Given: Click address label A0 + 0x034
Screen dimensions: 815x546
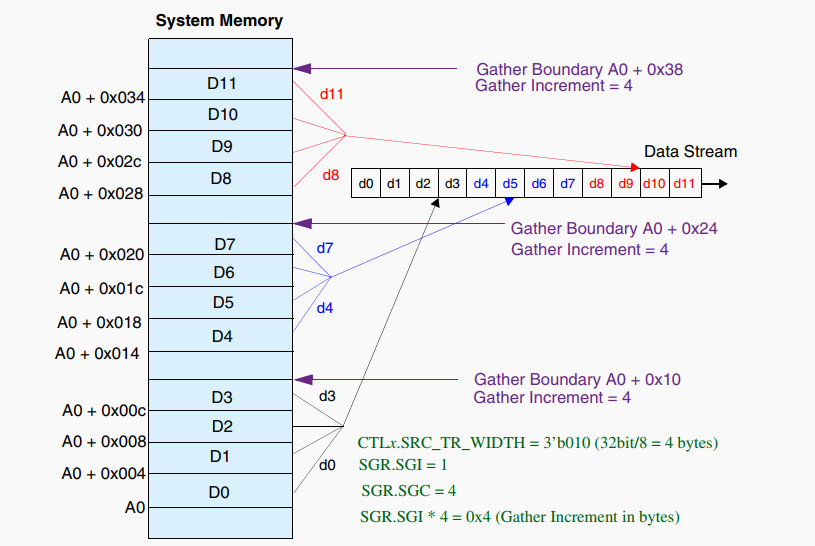Looking at the screenshot, I should 102,98.
